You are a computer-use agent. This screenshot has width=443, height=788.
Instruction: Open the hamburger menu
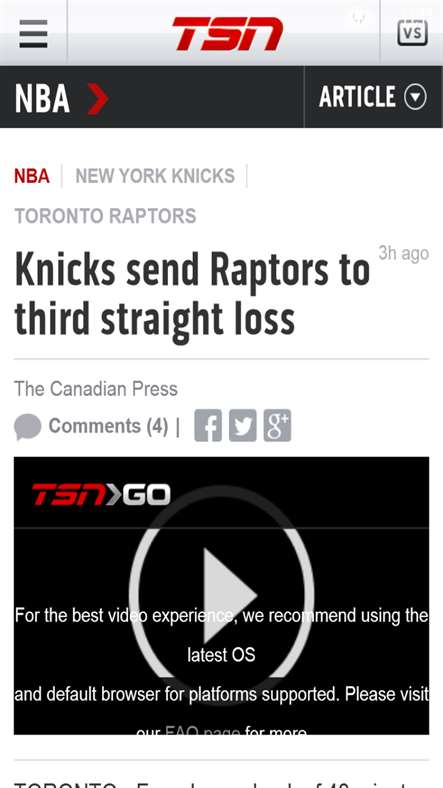(x=33, y=34)
